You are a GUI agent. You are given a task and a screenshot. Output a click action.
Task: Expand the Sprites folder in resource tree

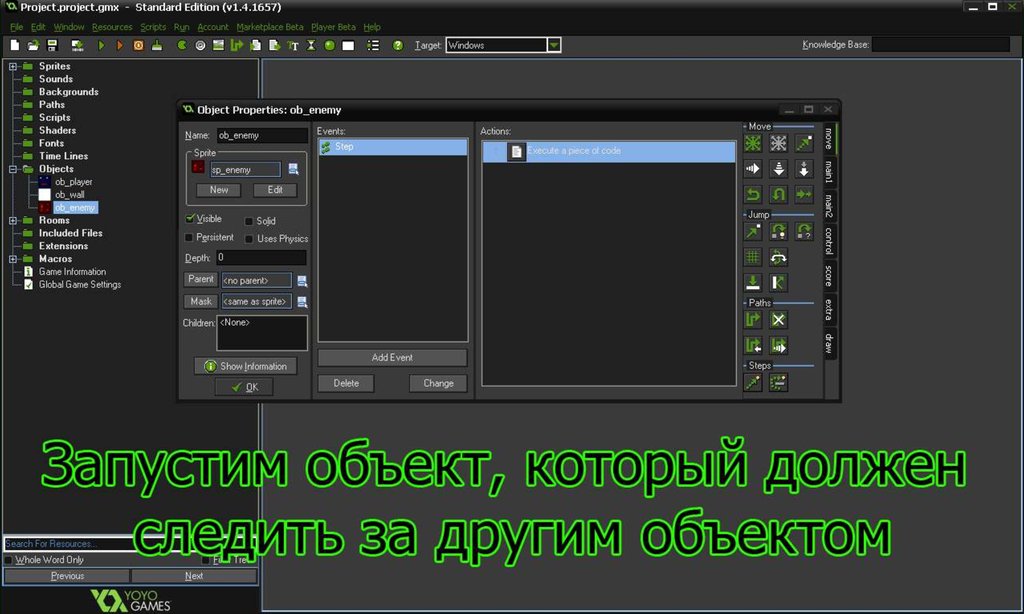(13, 67)
